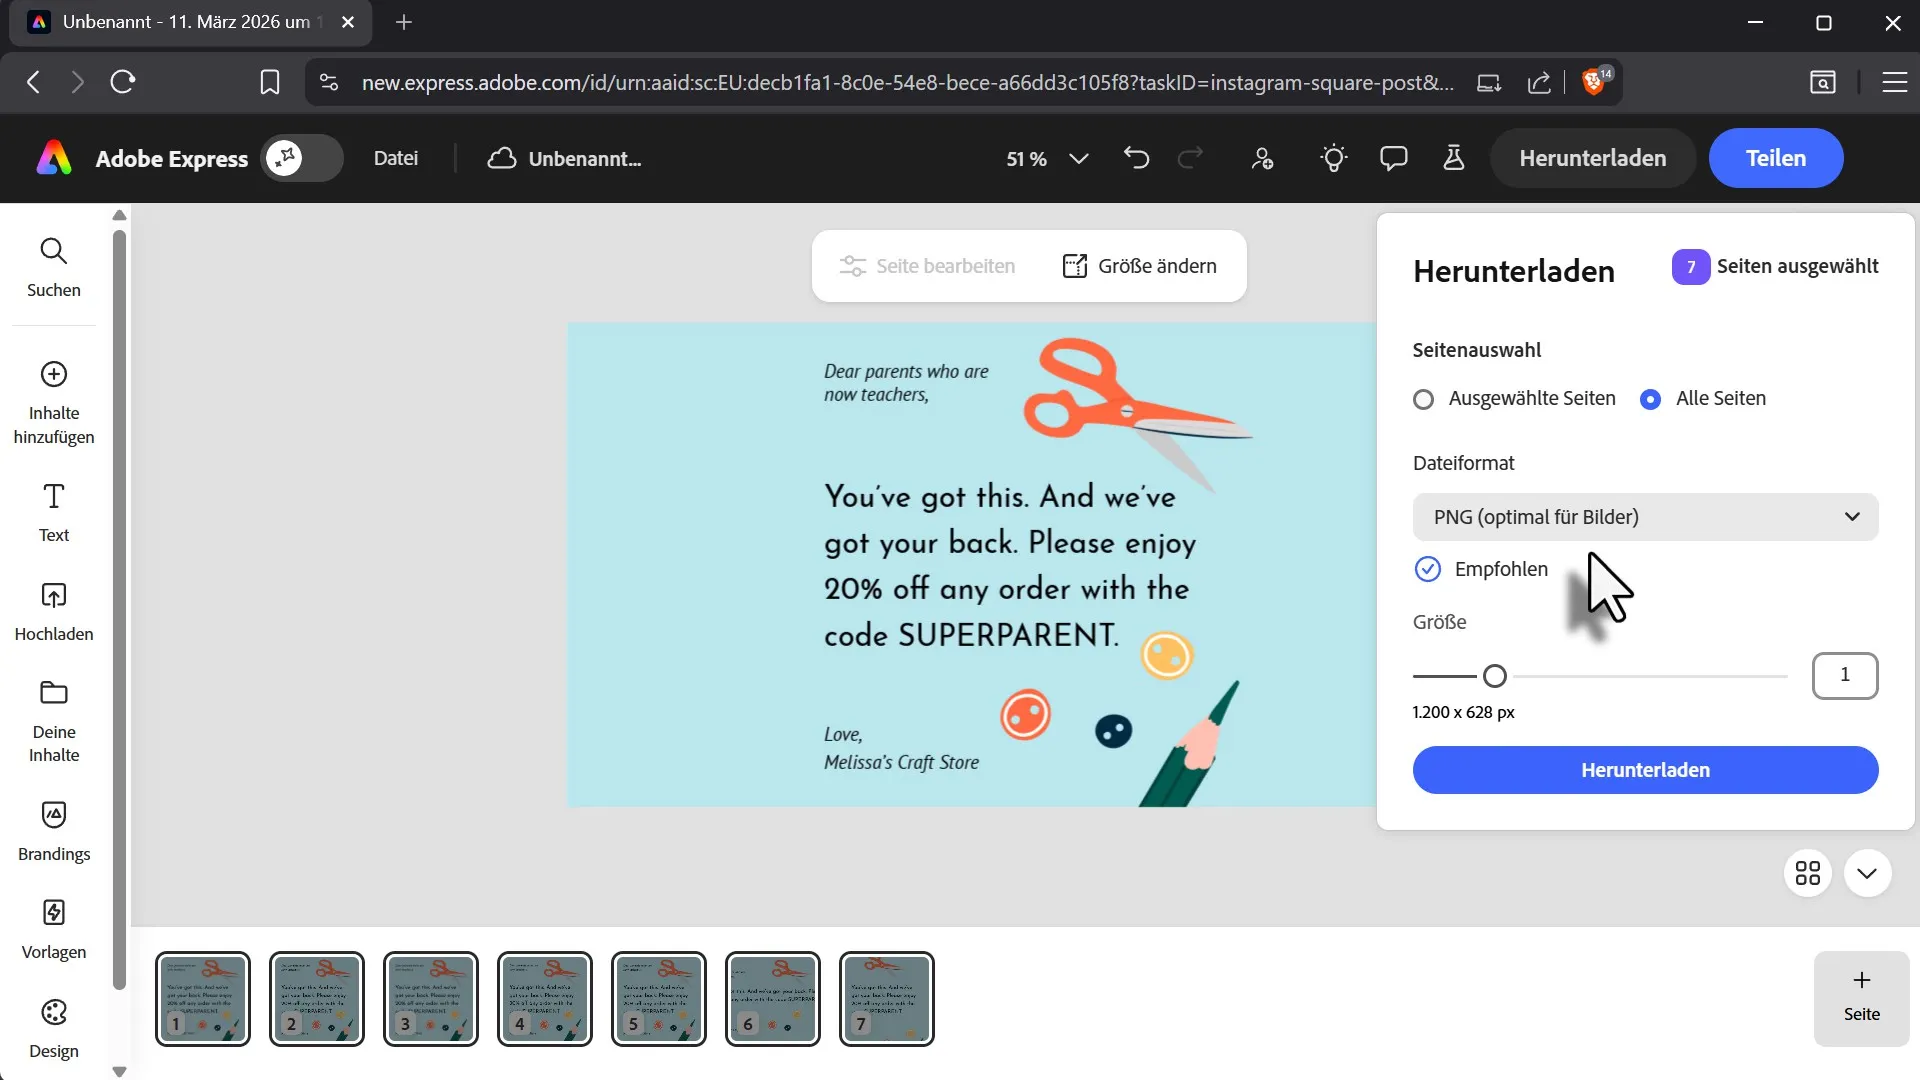Image resolution: width=1920 pixels, height=1080 pixels.
Task: Click the Teilen button
Action: (x=1775, y=158)
